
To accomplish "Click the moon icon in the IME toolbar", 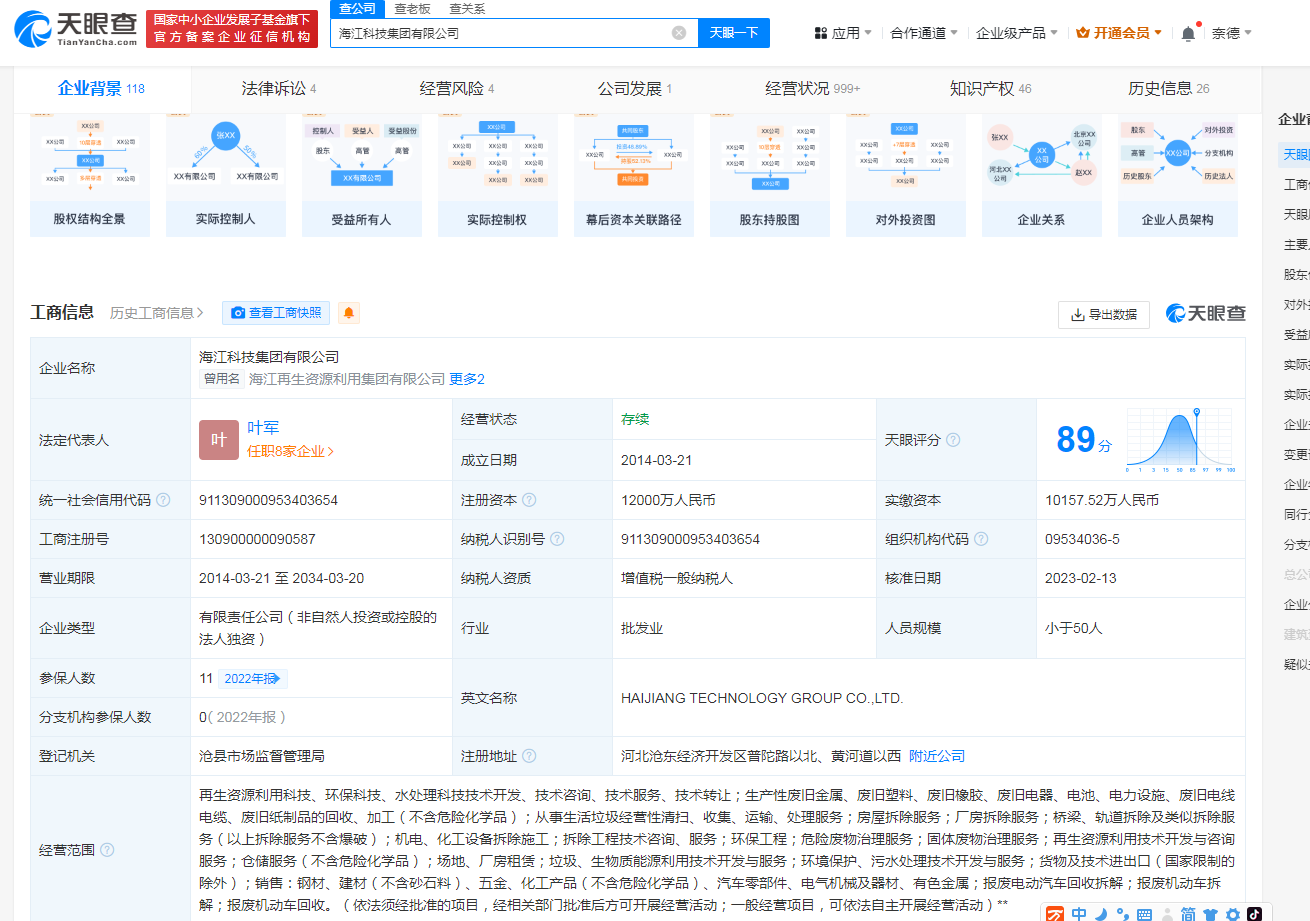I will point(1101,914).
